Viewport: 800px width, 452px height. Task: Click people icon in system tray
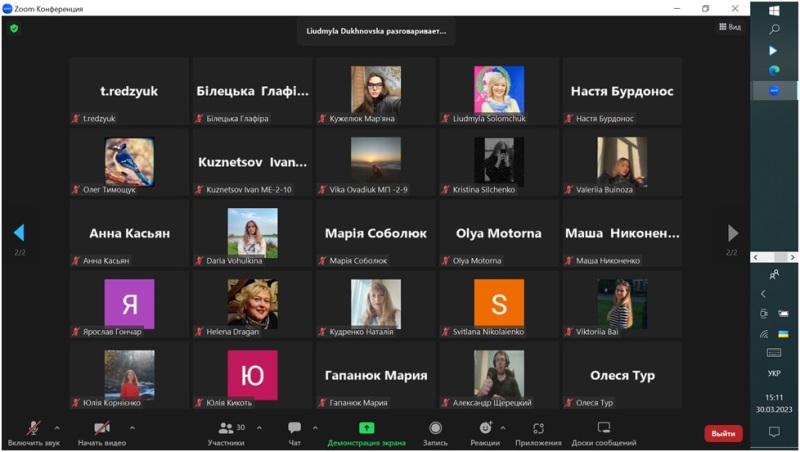click(774, 274)
